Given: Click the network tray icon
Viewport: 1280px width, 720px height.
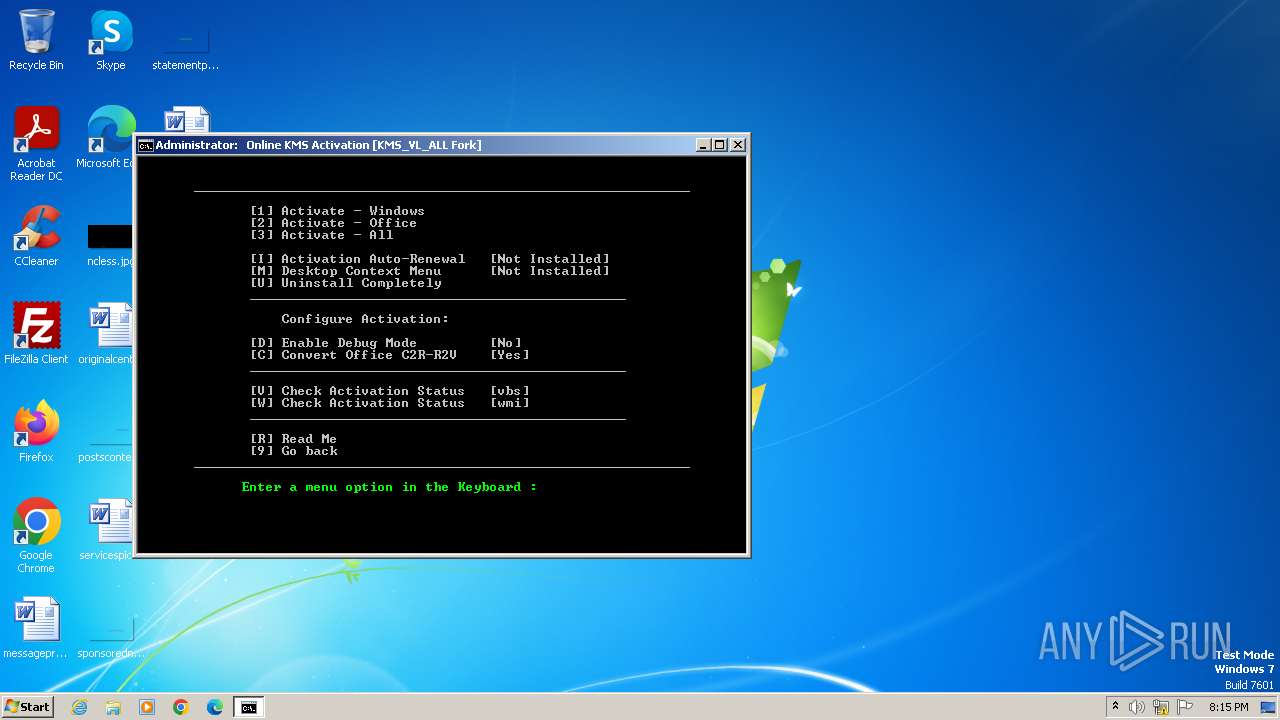Looking at the screenshot, I should (x=1161, y=707).
